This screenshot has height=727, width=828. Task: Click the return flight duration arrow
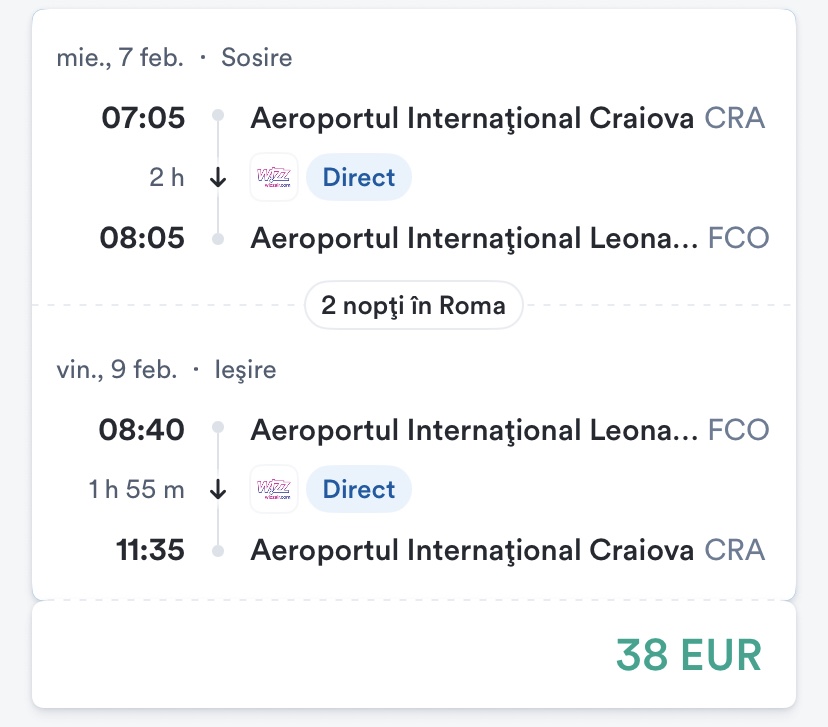click(219, 489)
